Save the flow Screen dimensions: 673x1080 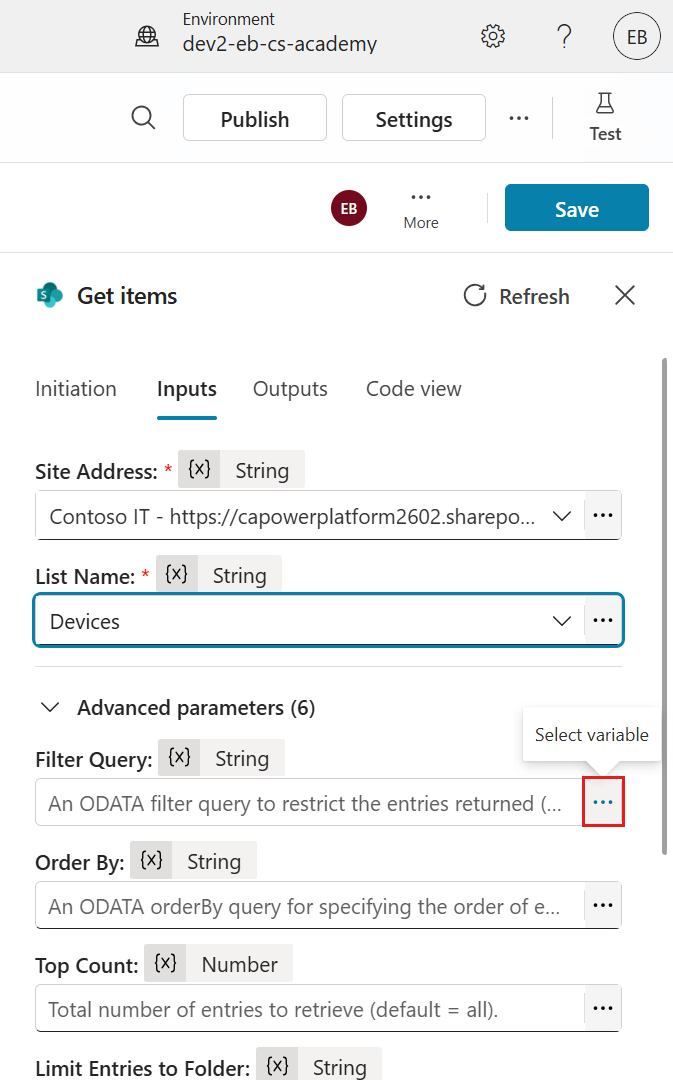pyautogui.click(x=577, y=208)
